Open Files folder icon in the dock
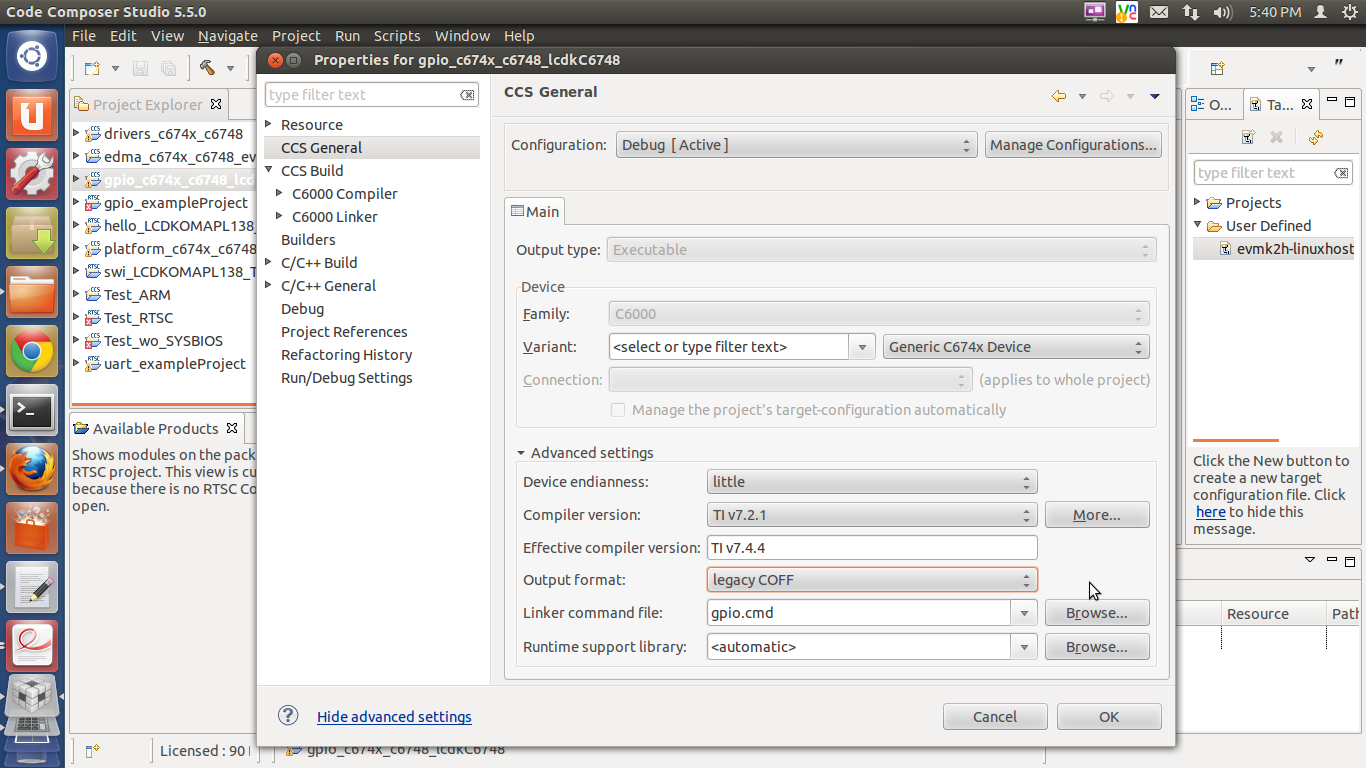Image resolution: width=1366 pixels, height=768 pixels. click(x=32, y=291)
